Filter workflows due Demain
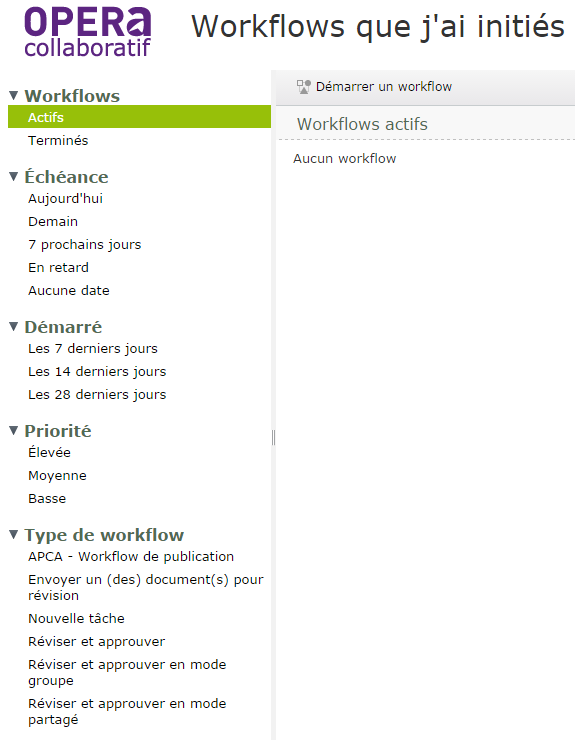This screenshot has width=575, height=740. tap(53, 221)
